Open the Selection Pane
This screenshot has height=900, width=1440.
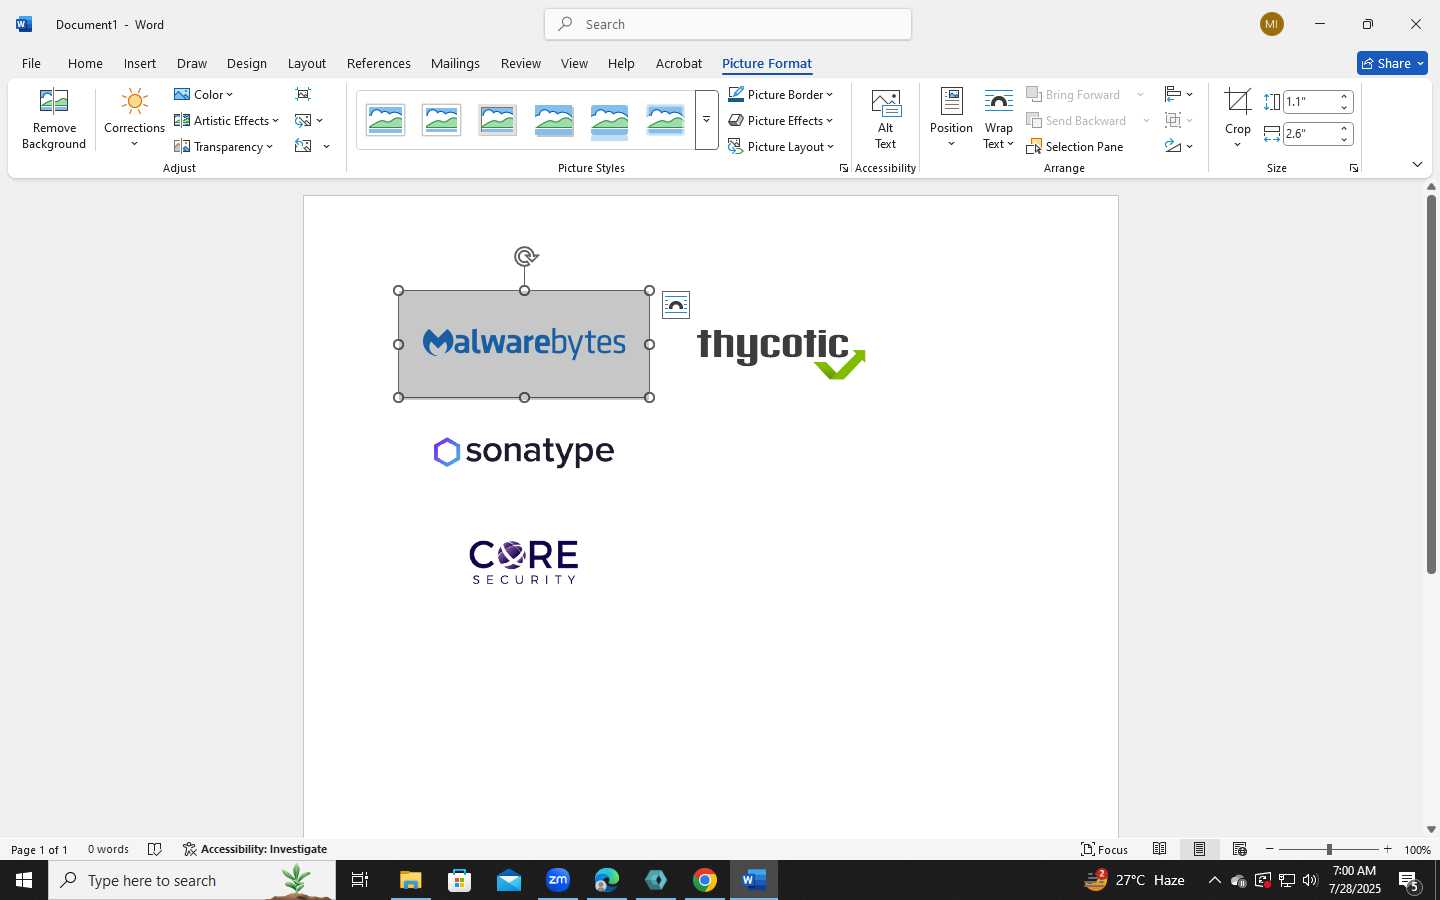[1075, 147]
